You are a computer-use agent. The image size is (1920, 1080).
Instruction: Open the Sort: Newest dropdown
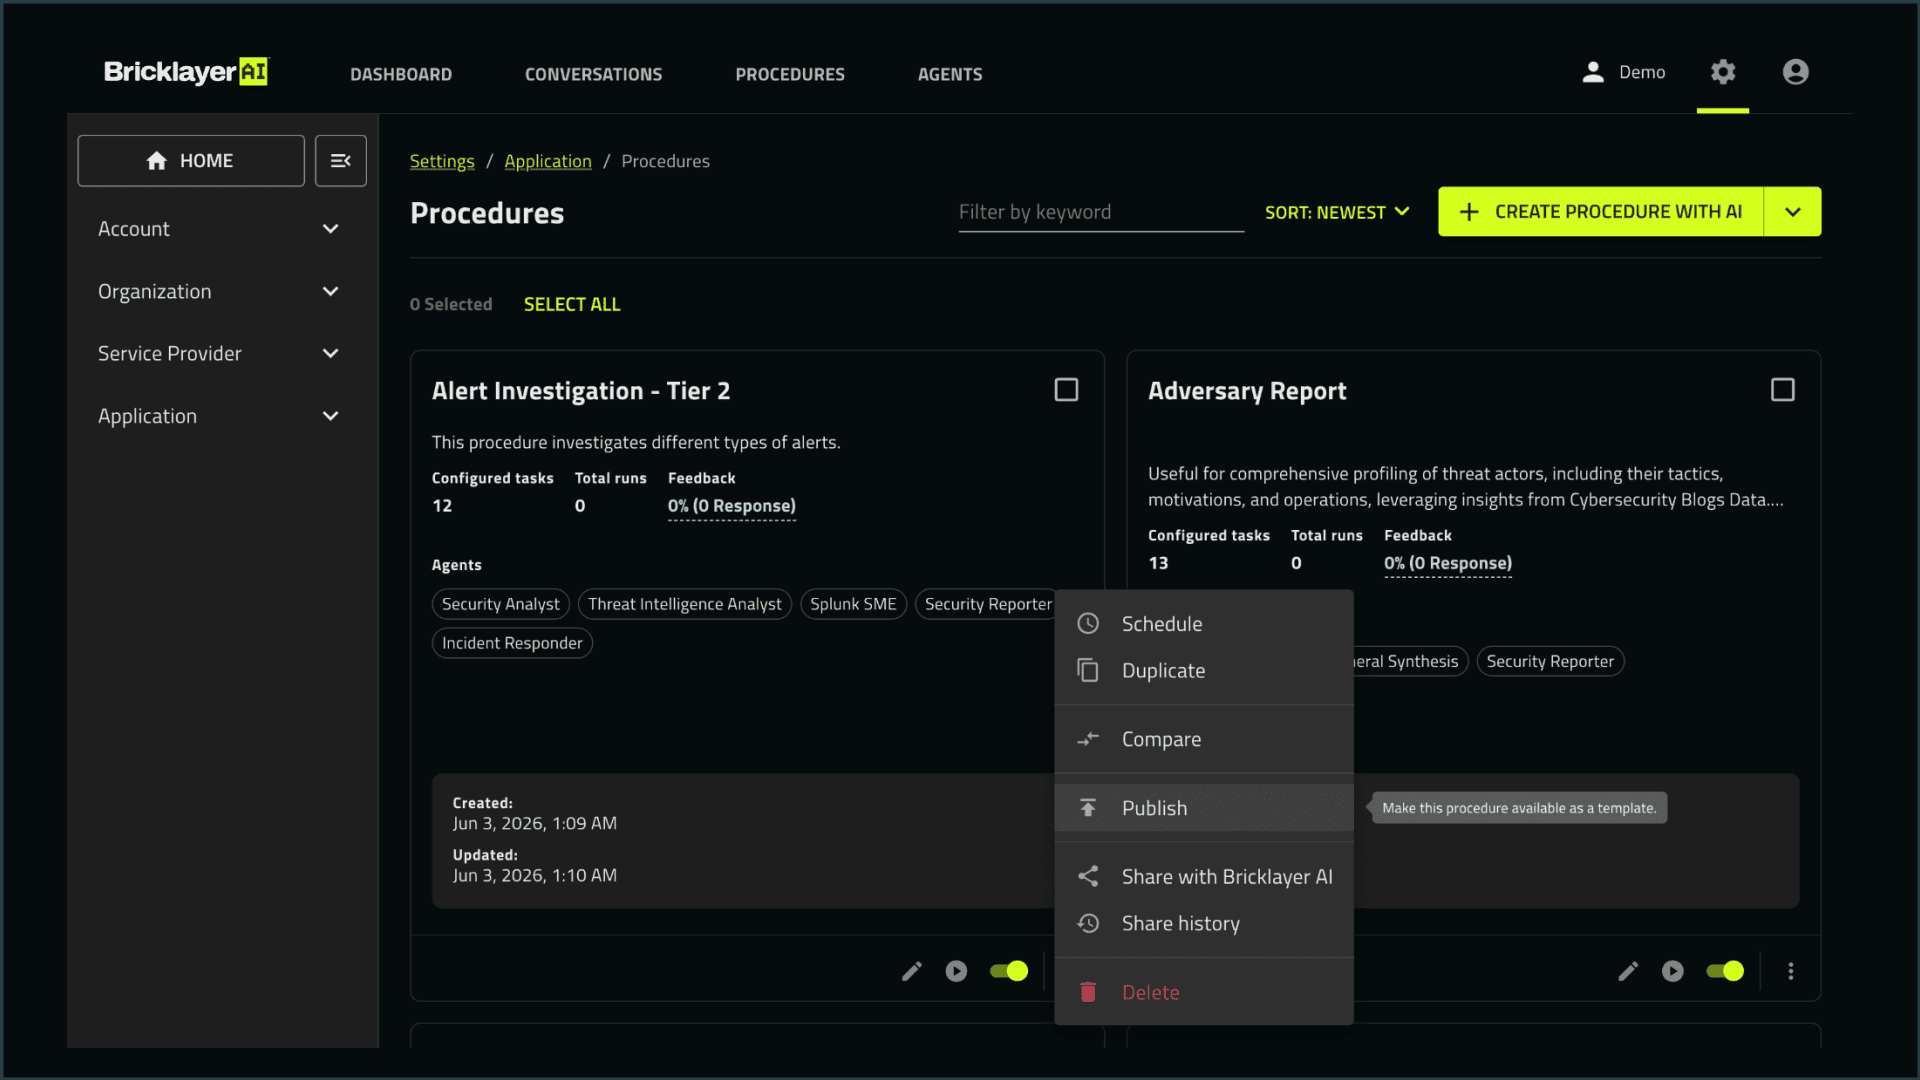[1337, 212]
